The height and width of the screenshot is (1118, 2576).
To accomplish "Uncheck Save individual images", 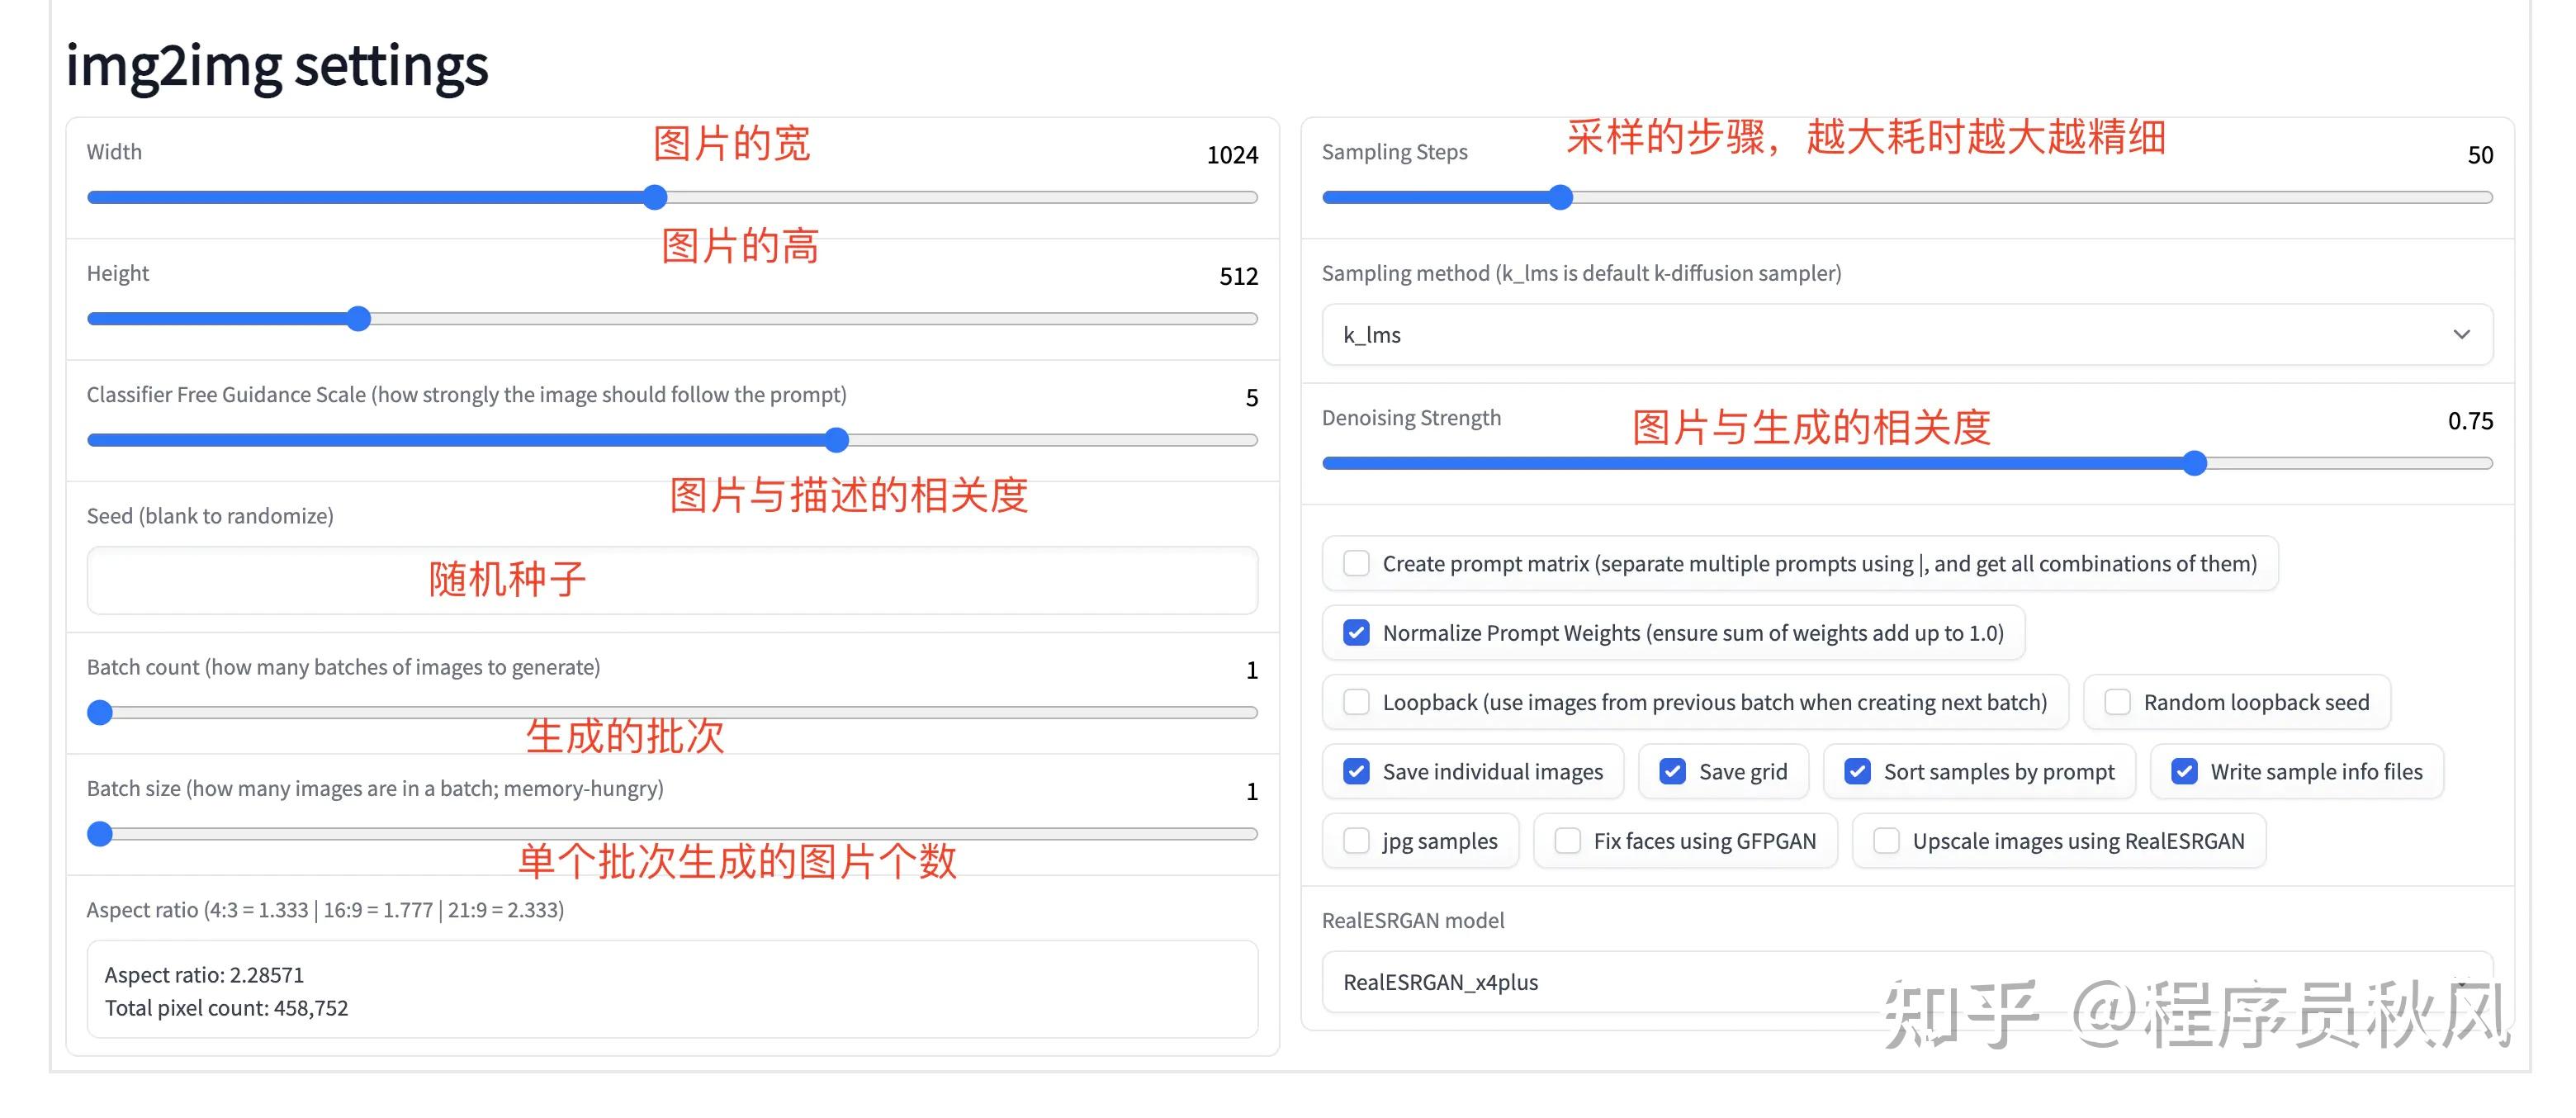I will tap(1356, 771).
